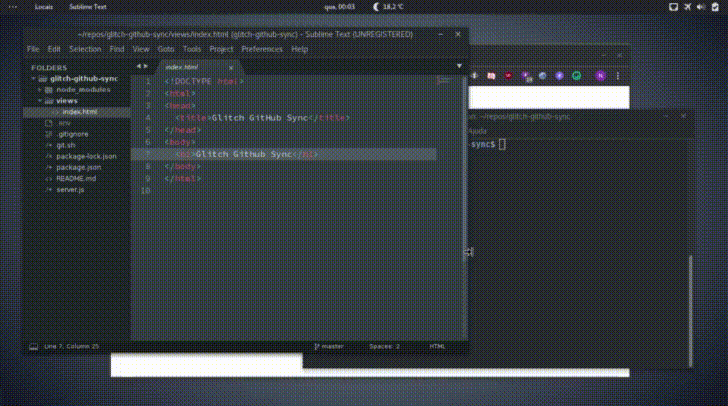This screenshot has height=406, width=728.
Task: Click the pink extension icon in browser toolbar
Action: click(x=491, y=76)
